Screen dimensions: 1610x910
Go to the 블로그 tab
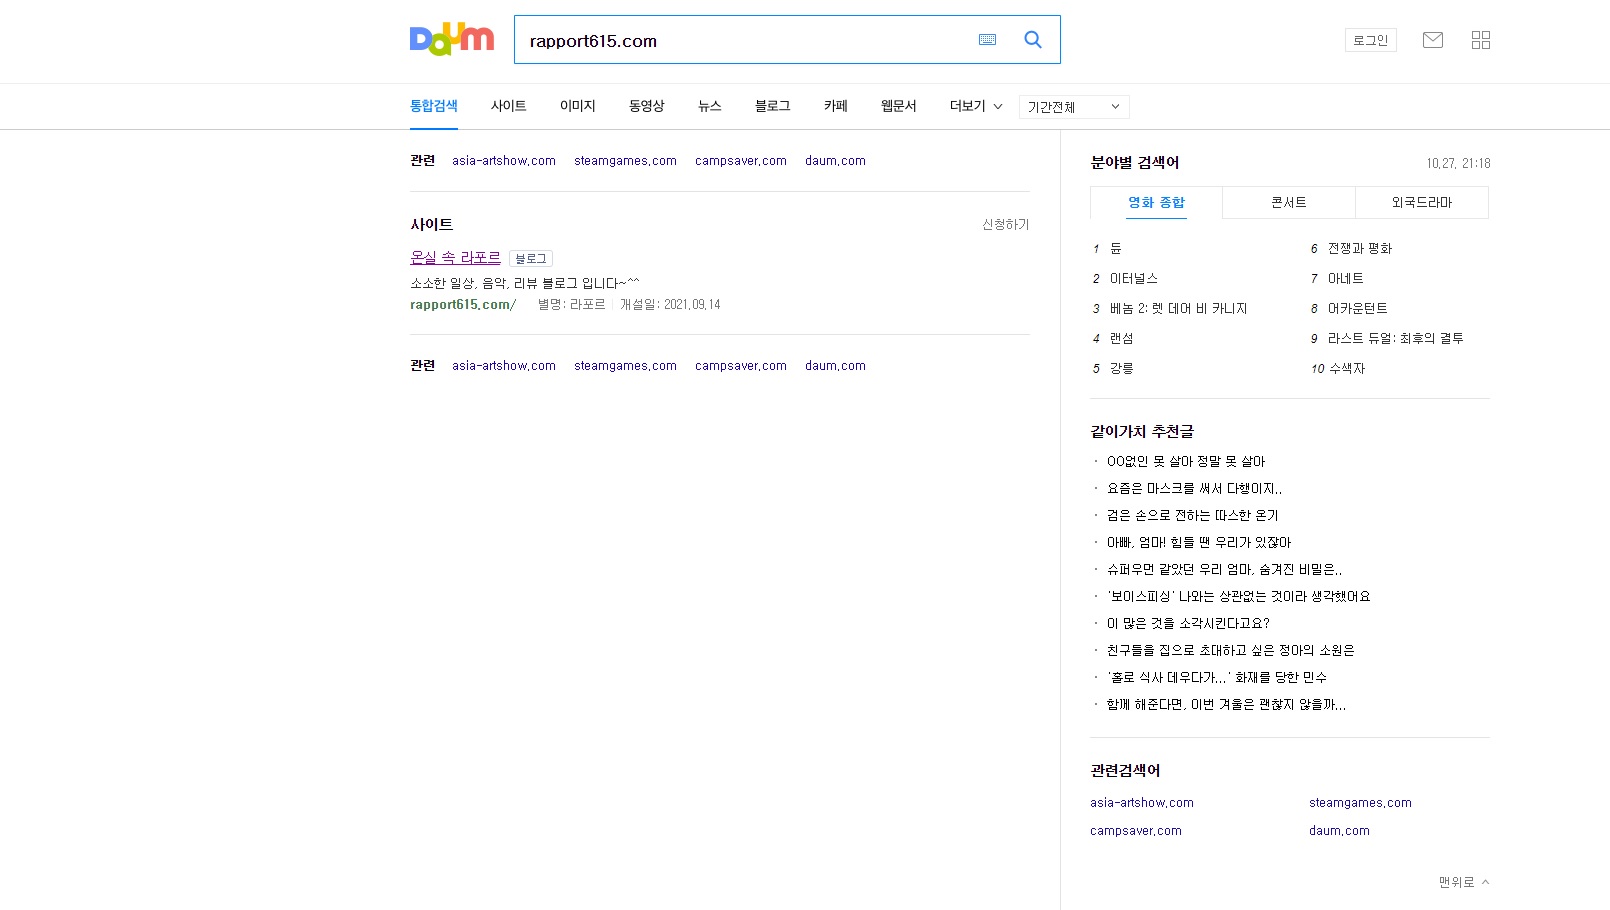click(x=772, y=106)
